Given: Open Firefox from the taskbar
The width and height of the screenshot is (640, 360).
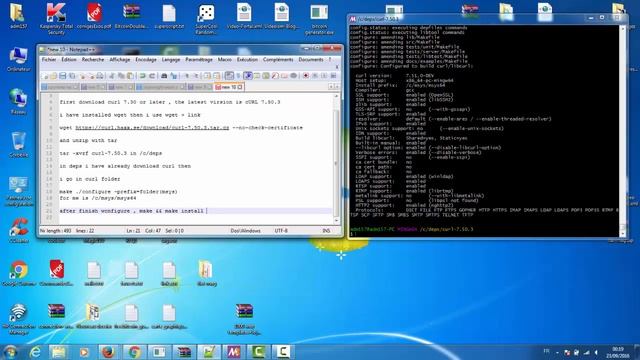Looking at the screenshot, I should click(x=108, y=352).
